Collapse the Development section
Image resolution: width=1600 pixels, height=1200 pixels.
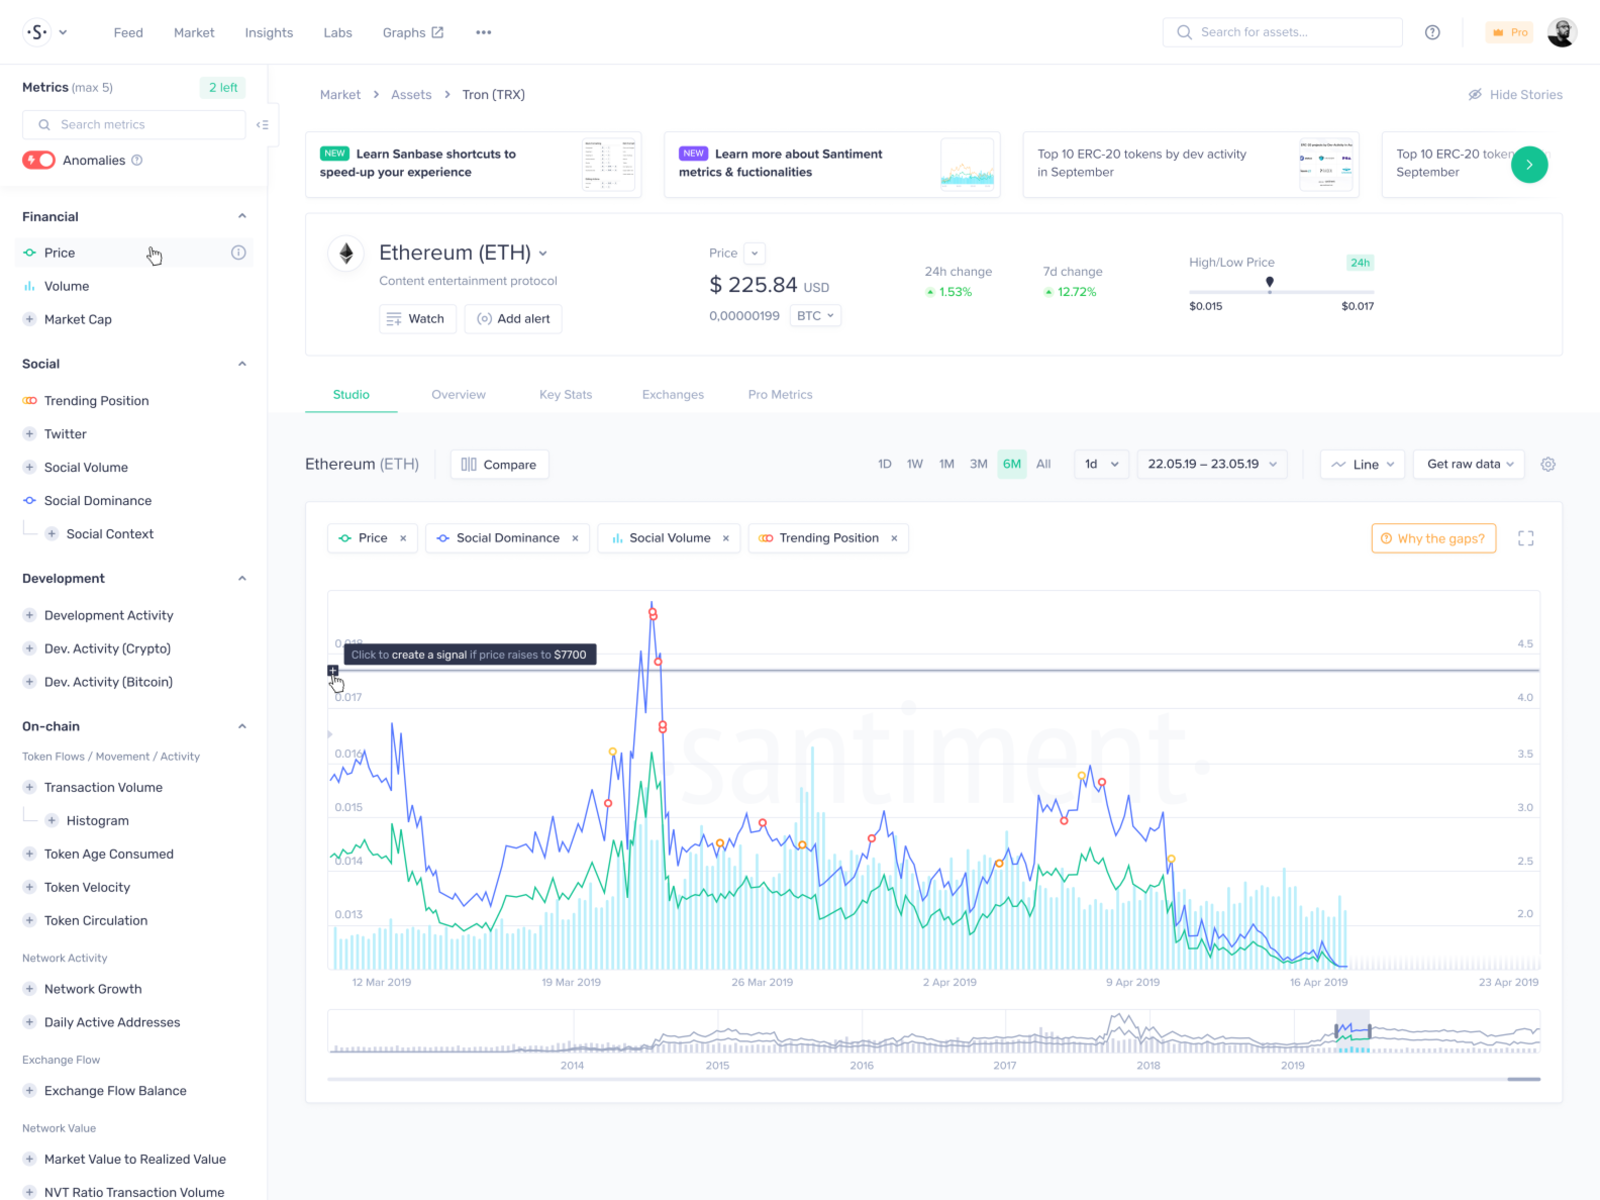[x=242, y=578]
